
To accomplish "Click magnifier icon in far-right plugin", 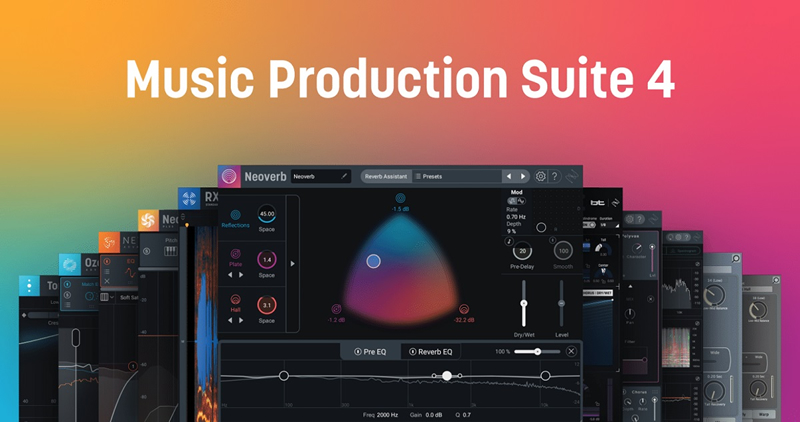I will coord(776,280).
